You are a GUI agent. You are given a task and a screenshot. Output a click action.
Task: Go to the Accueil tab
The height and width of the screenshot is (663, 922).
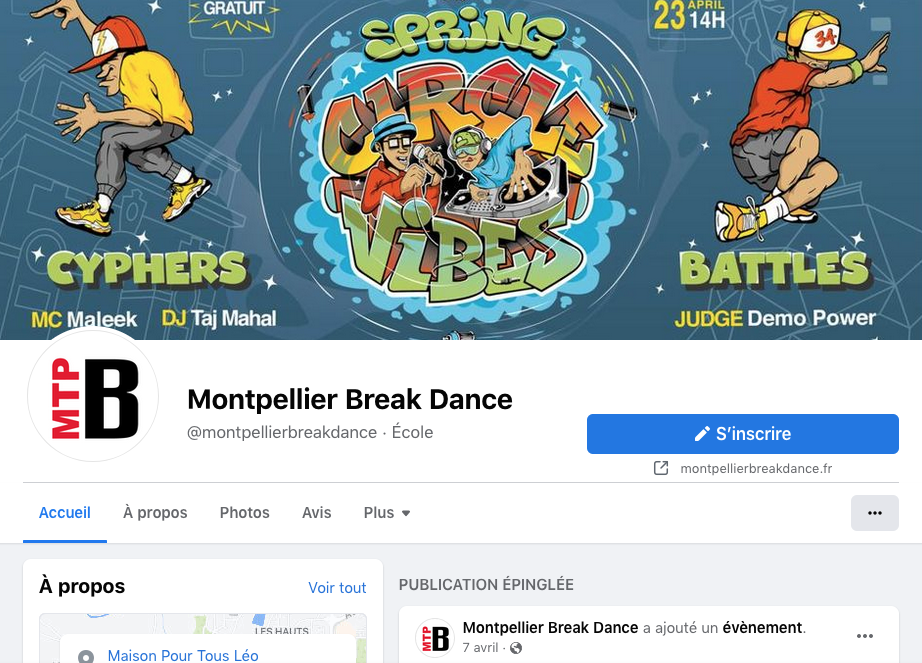(65, 513)
